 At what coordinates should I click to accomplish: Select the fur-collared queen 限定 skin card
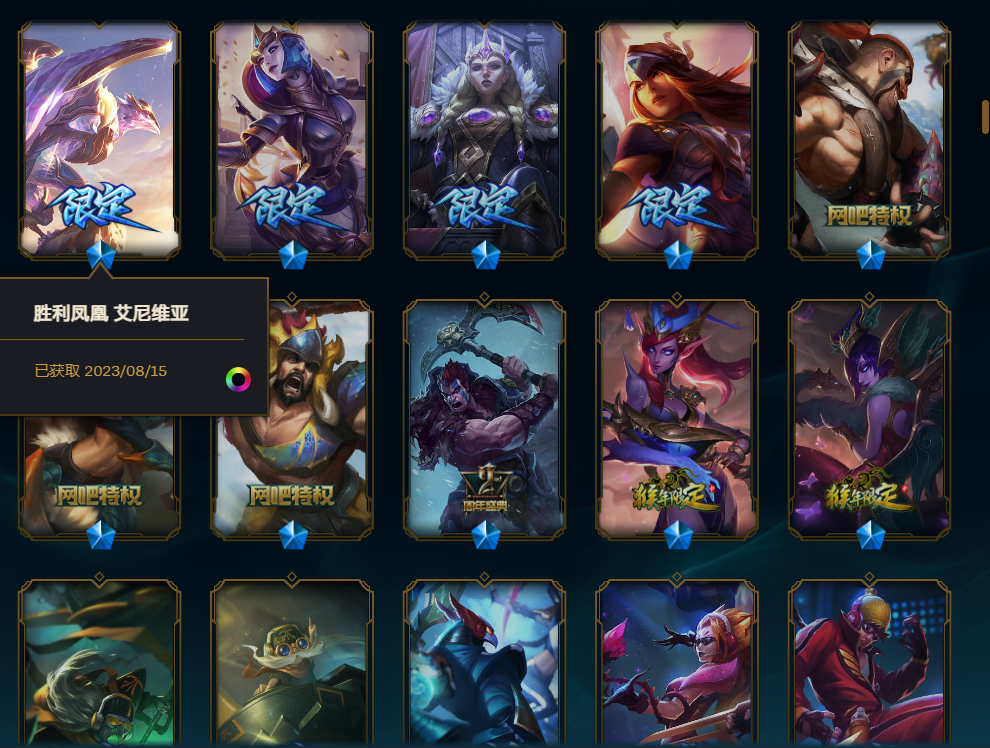485,139
